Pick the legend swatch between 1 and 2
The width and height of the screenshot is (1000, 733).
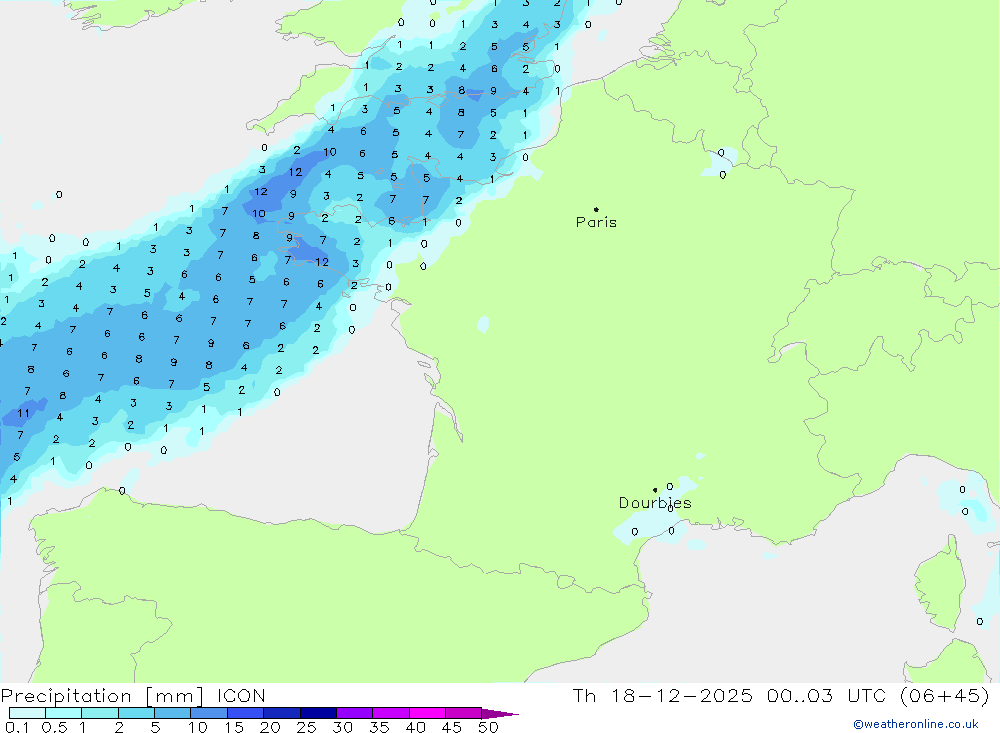point(100,713)
